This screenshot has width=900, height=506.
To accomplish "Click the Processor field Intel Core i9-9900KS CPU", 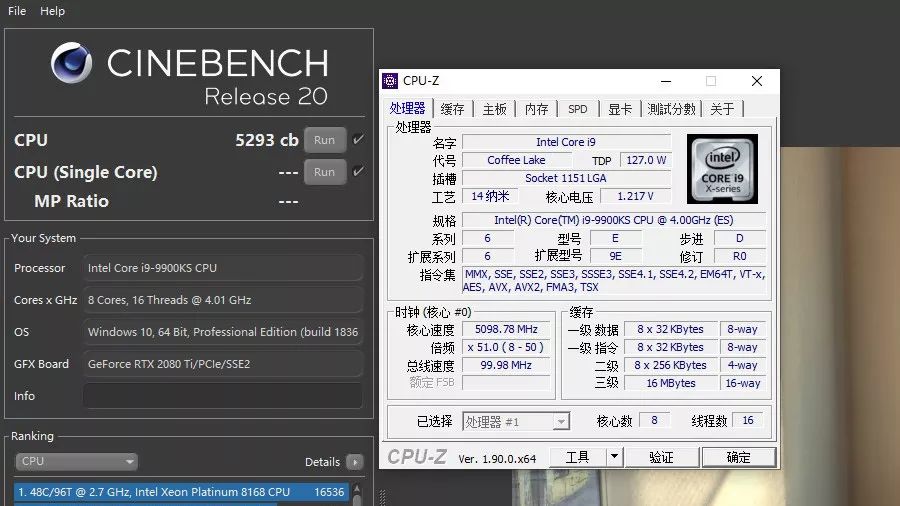I will point(223,268).
